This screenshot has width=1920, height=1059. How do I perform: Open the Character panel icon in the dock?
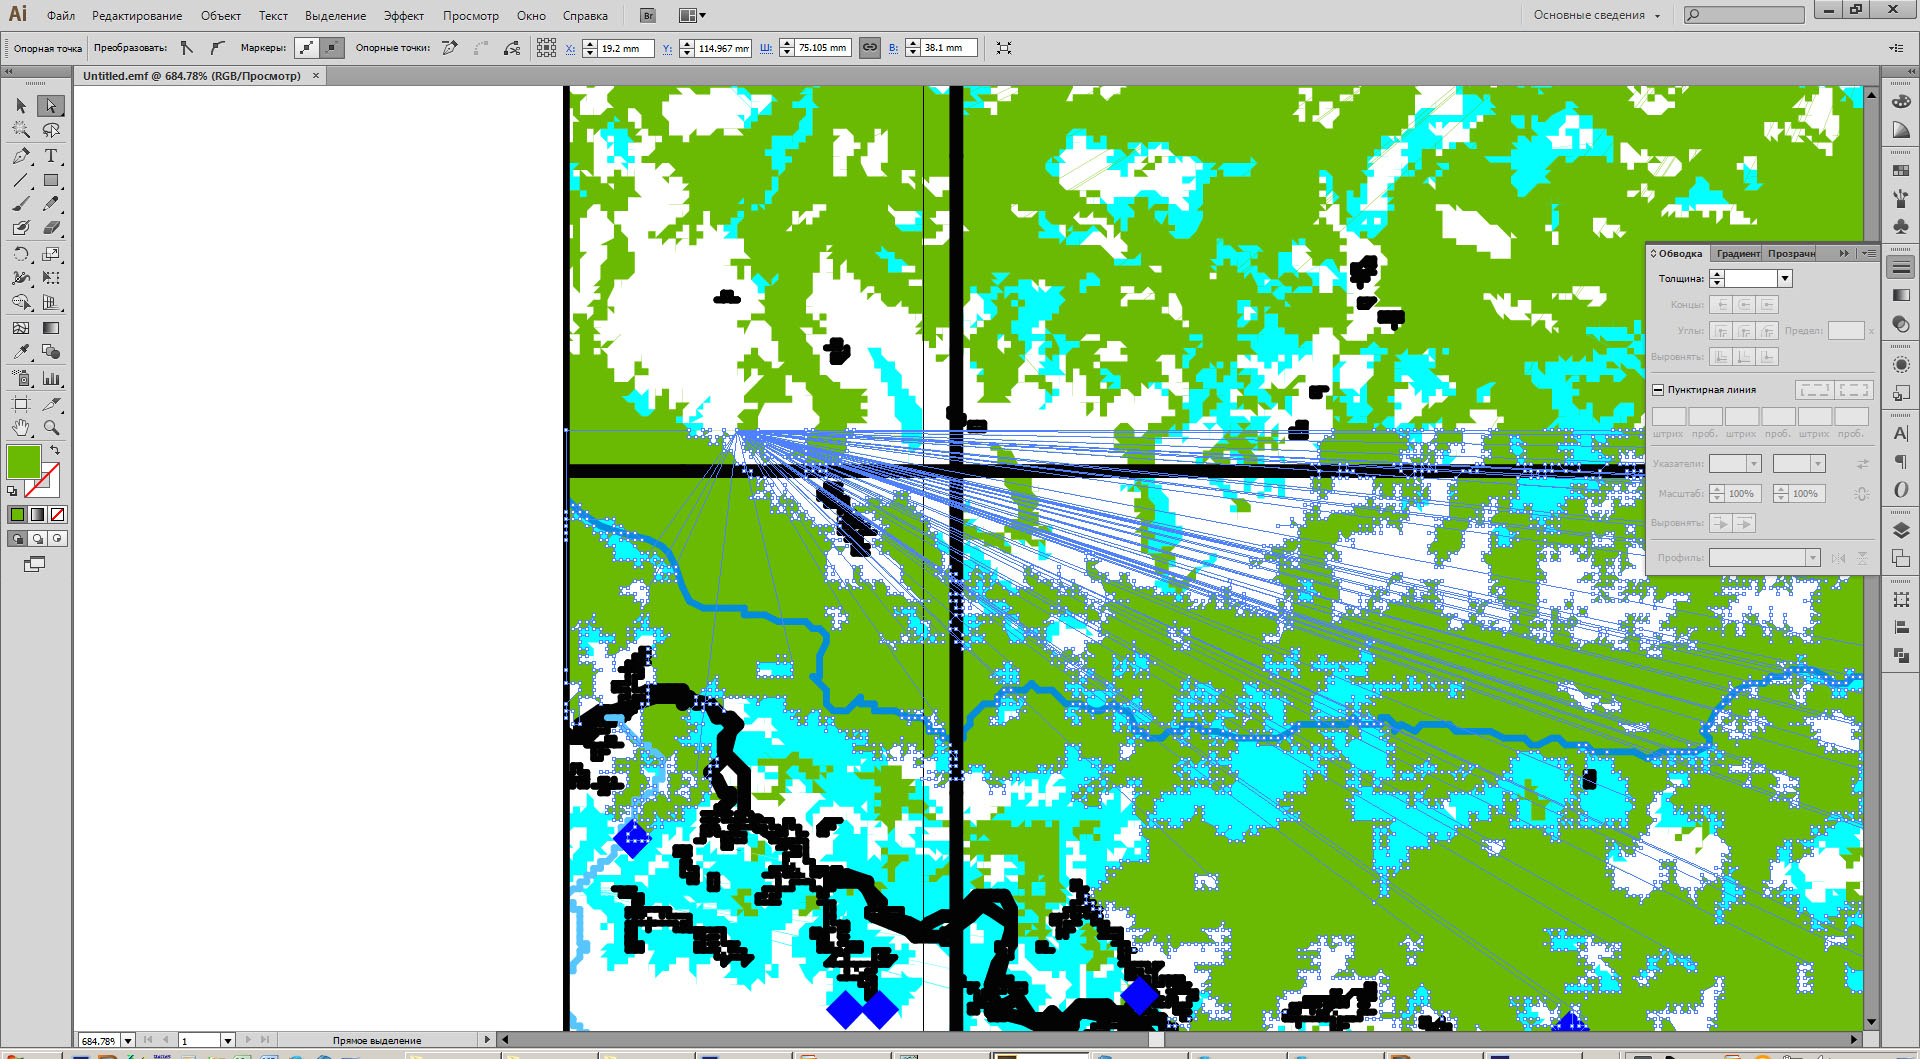pyautogui.click(x=1901, y=434)
